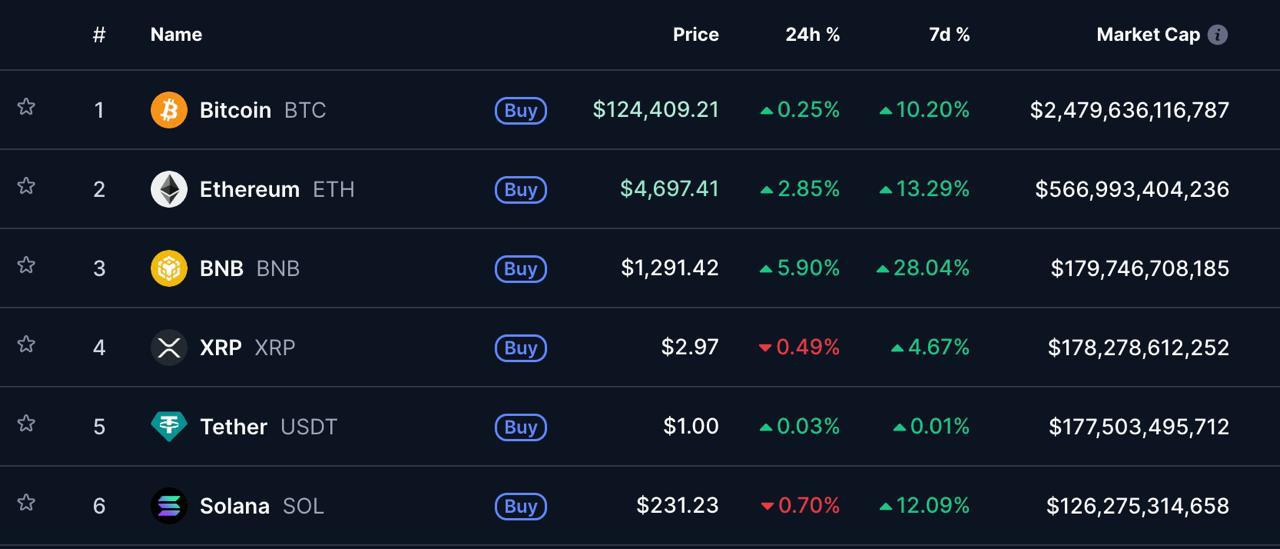Sort by rank using the # header
This screenshot has height=549, width=1280.
click(99, 35)
